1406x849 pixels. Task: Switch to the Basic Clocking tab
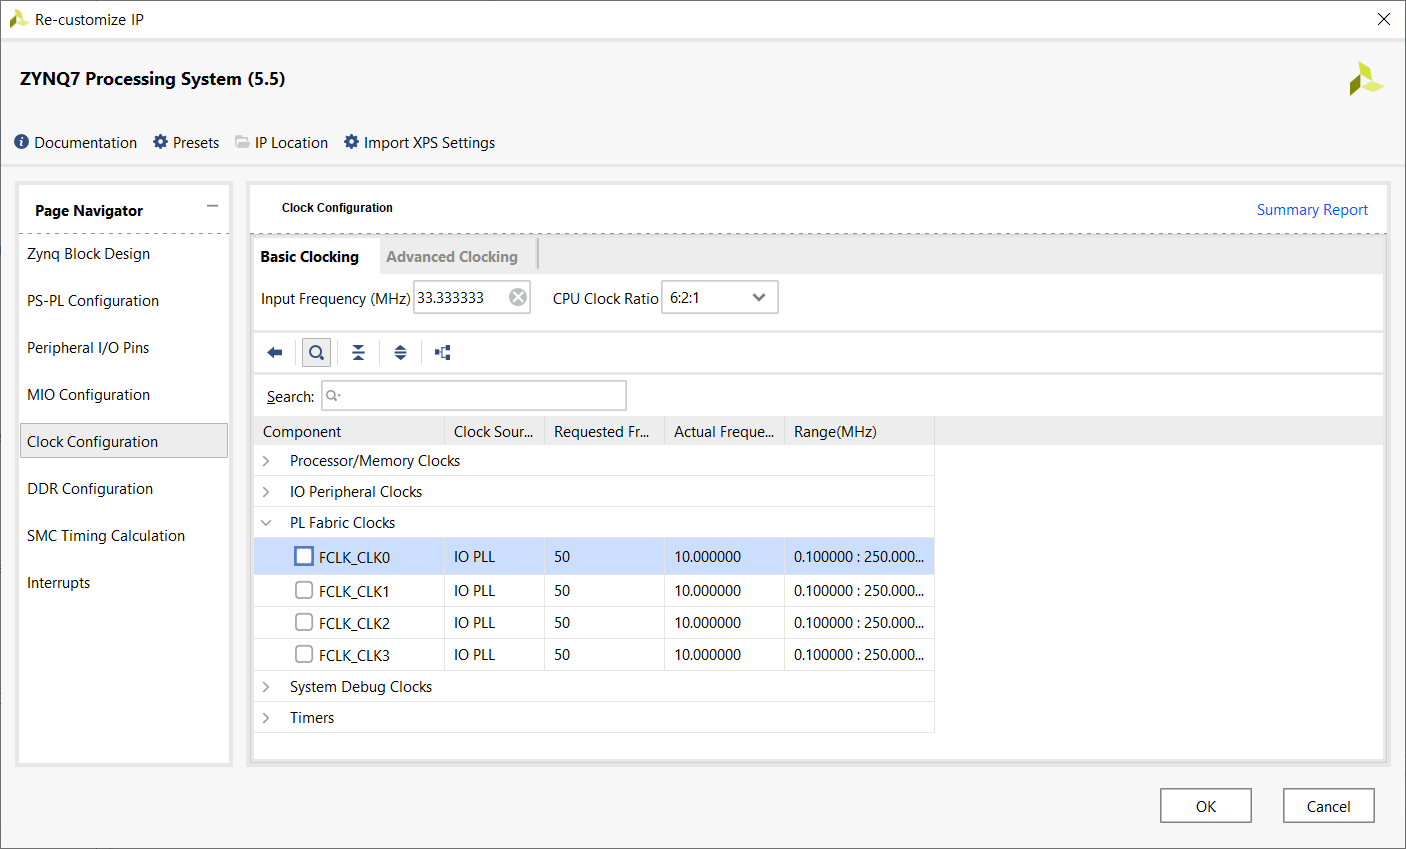pyautogui.click(x=310, y=256)
